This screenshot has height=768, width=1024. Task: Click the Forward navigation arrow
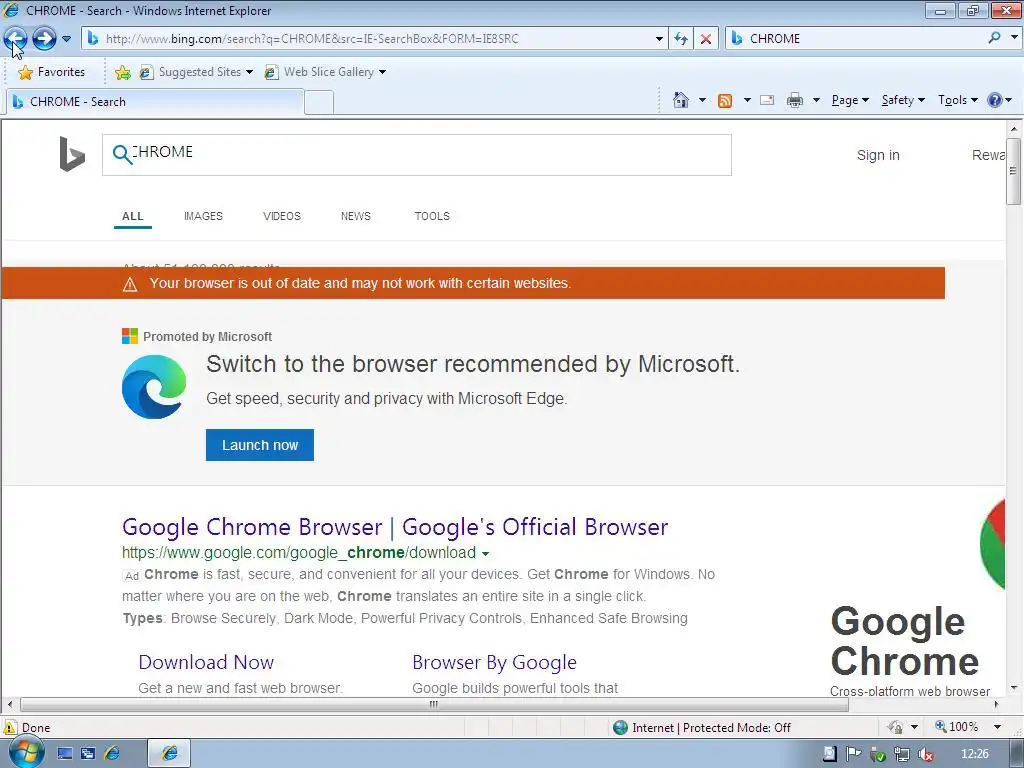(x=44, y=39)
